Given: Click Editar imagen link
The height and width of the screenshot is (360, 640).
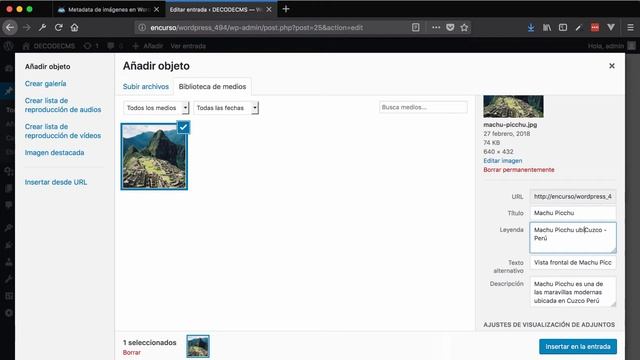Looking at the screenshot, I should click(x=502, y=161).
